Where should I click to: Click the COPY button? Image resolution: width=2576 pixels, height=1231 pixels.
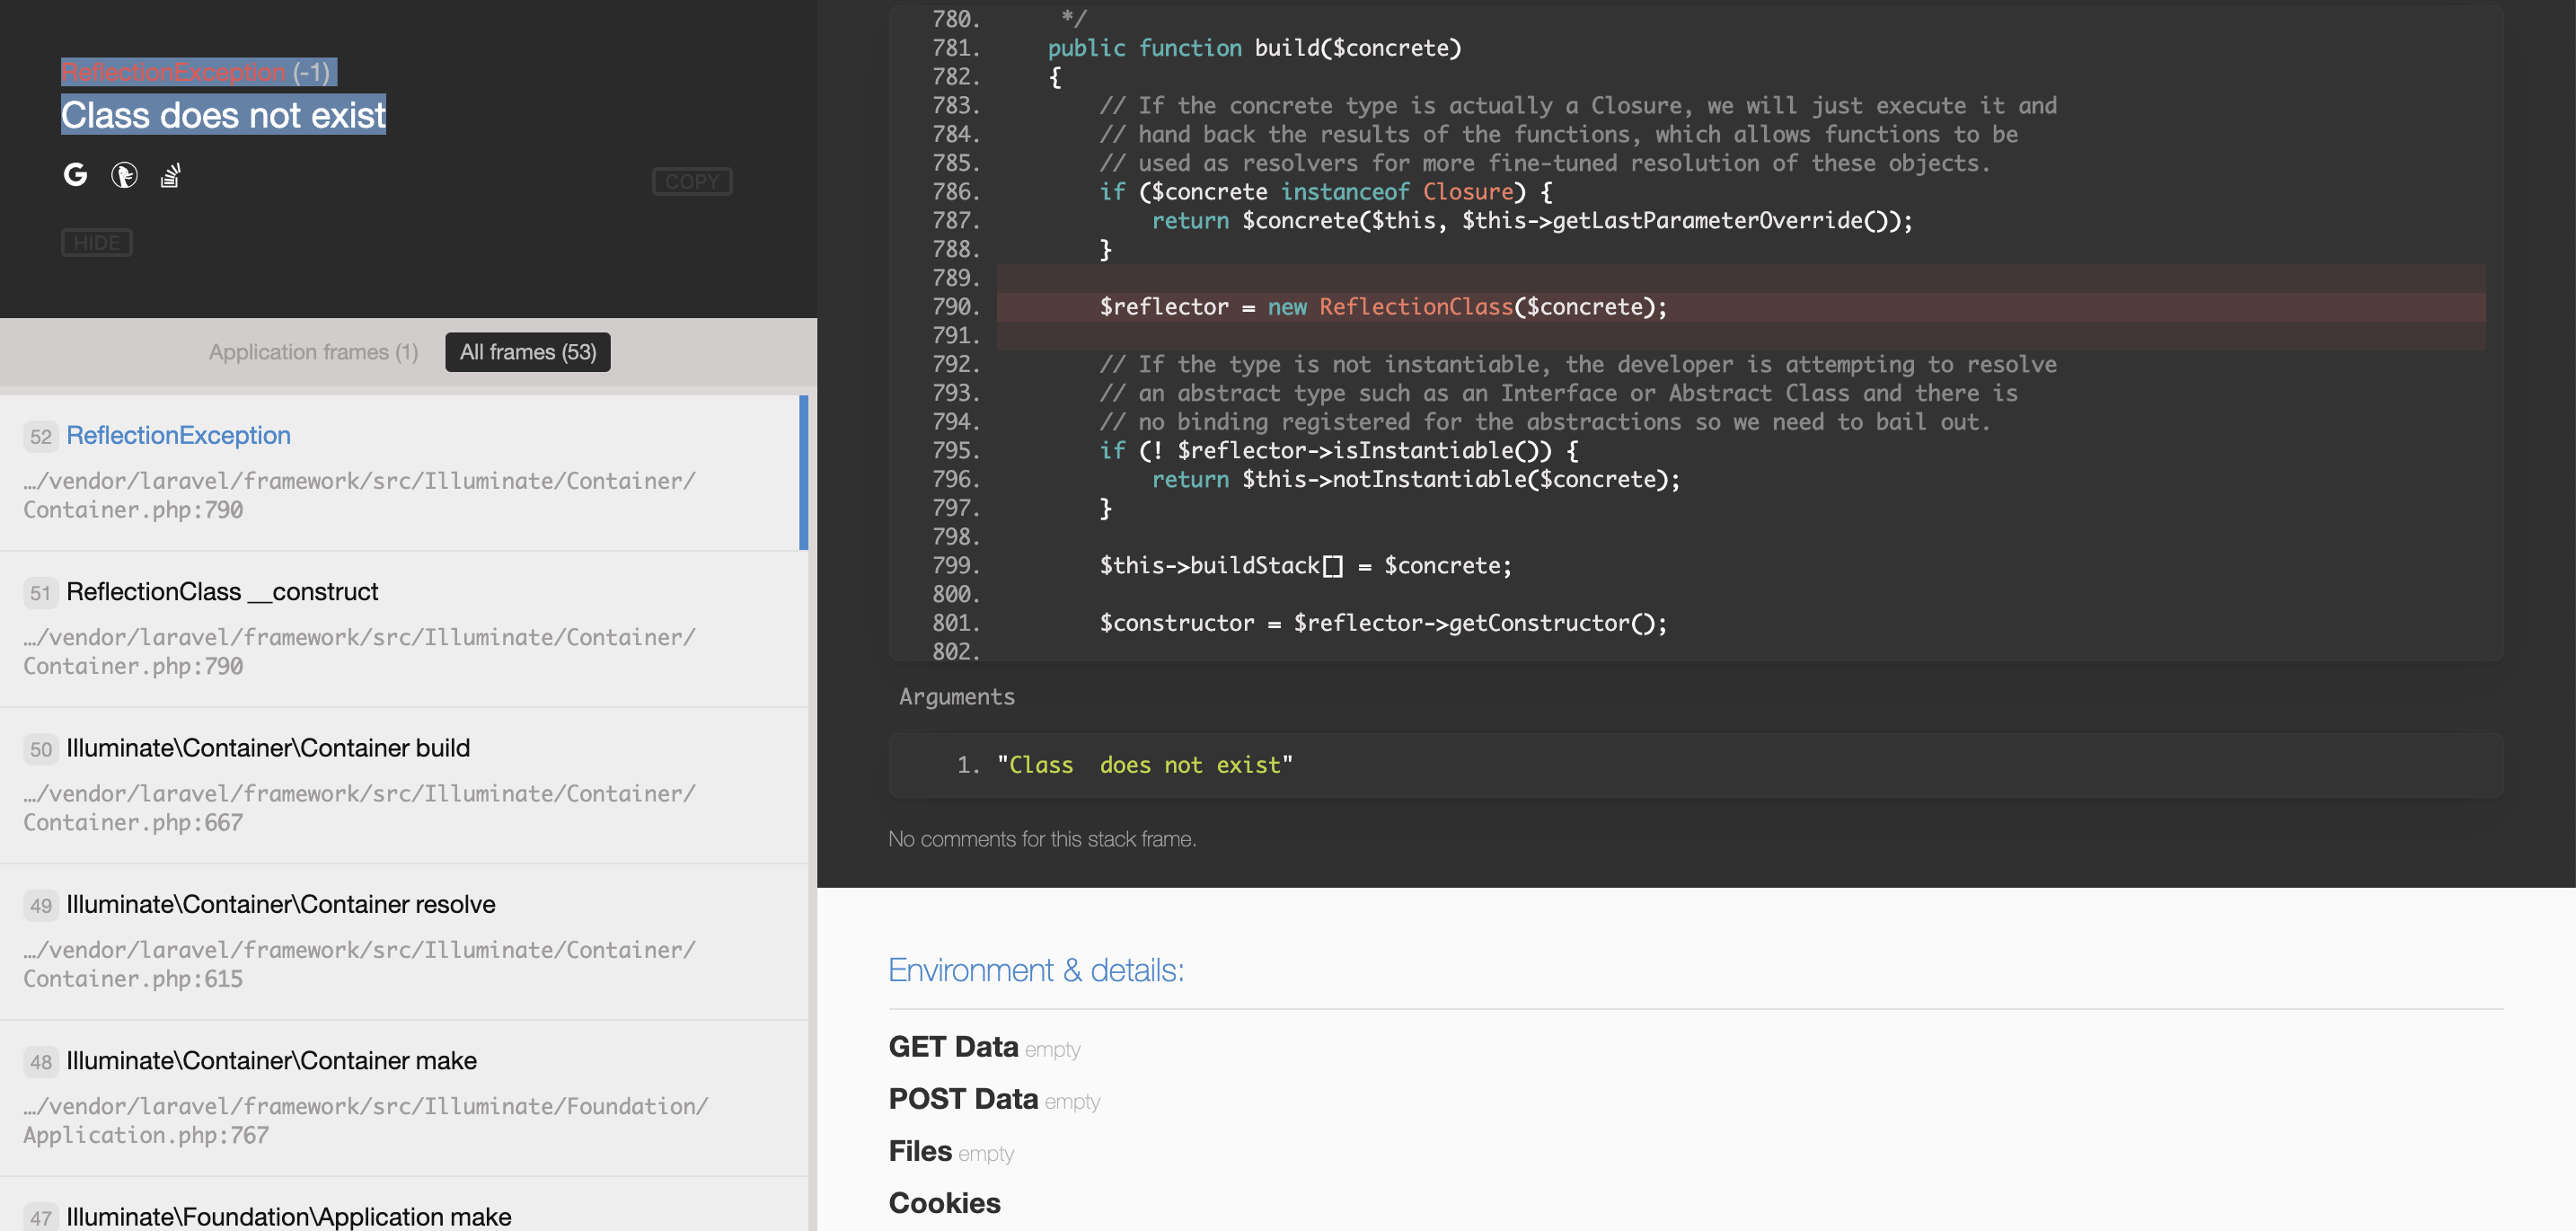pos(692,181)
